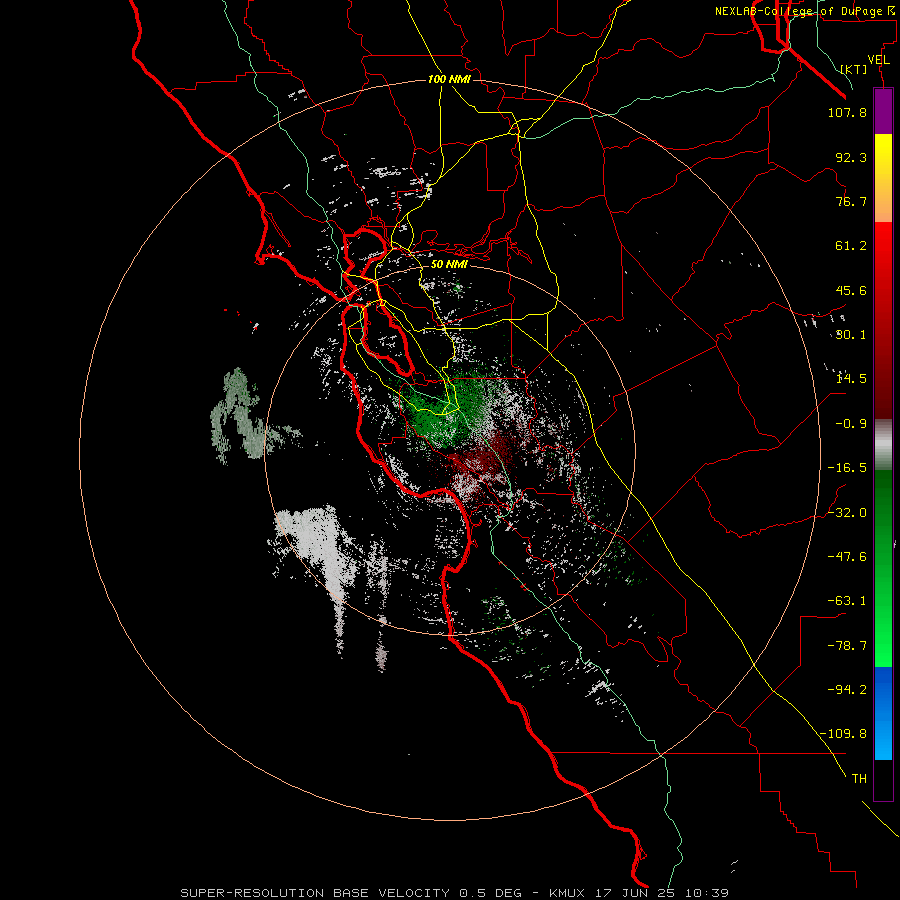900x900 pixels.
Task: Click the 100 NMI range ring label
Action: click(449, 79)
